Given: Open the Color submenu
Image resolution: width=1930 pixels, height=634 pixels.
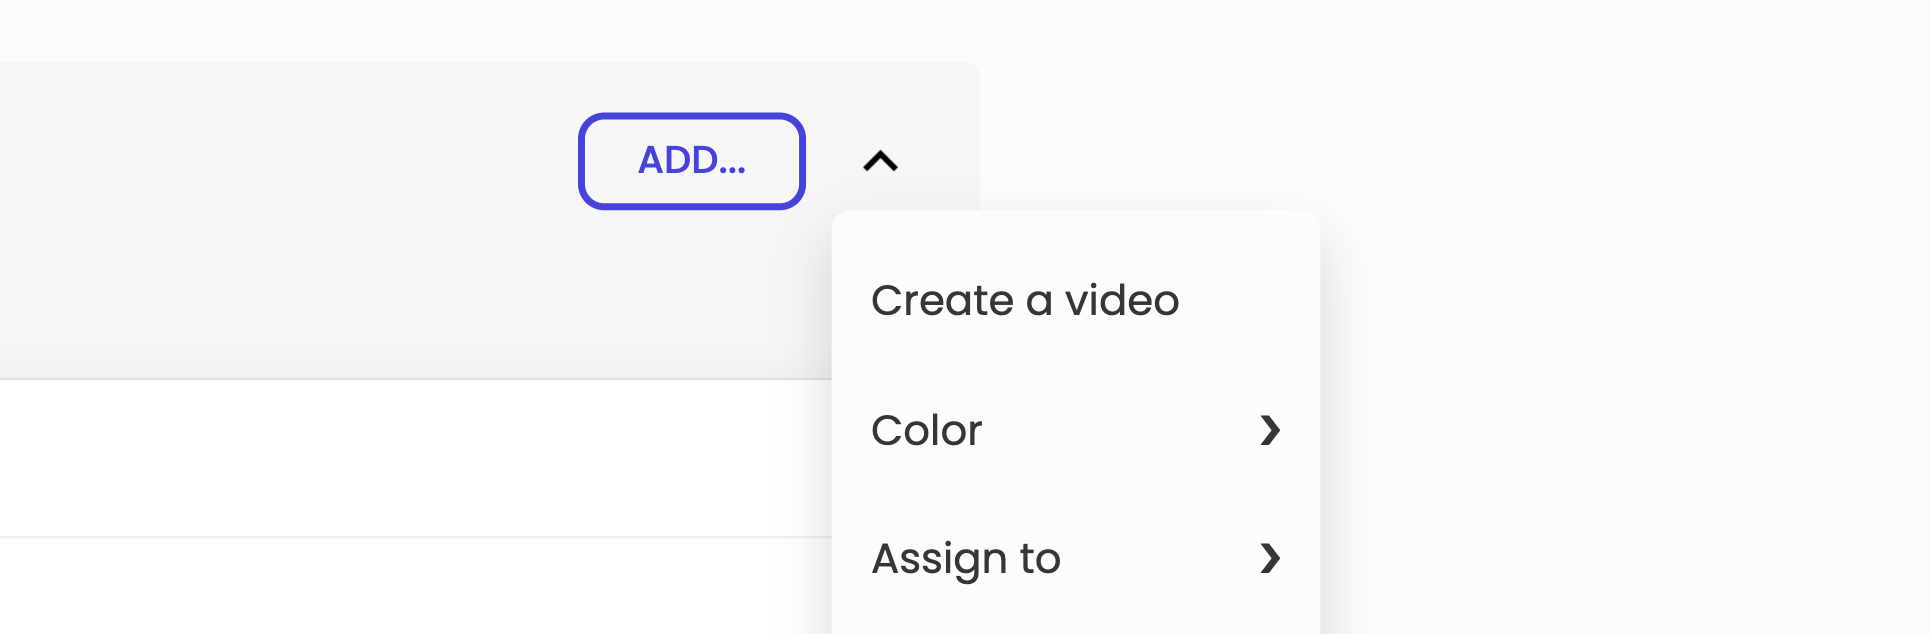Looking at the screenshot, I should coord(1076,430).
